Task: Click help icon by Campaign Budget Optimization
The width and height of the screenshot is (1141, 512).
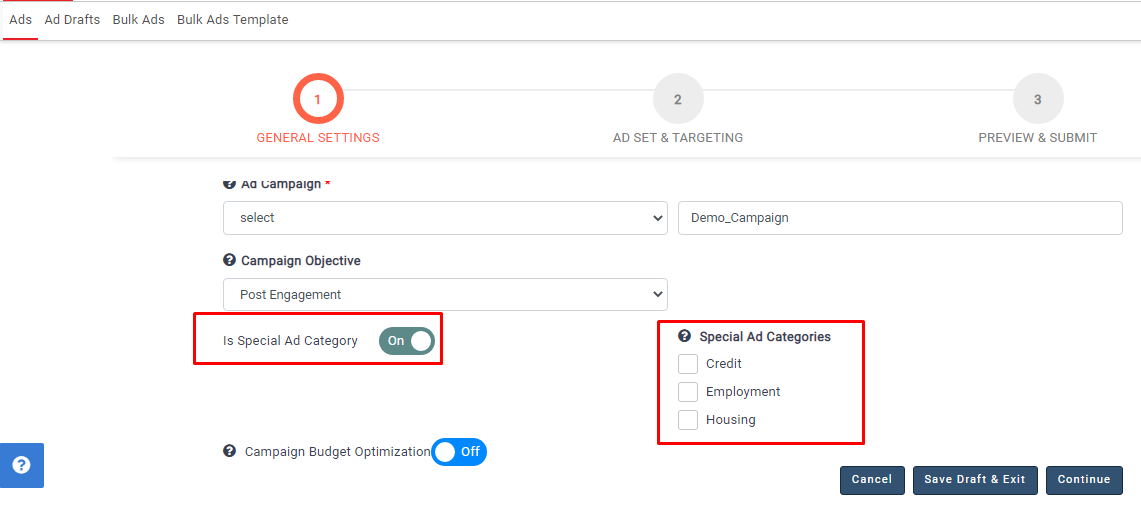Action: point(230,451)
